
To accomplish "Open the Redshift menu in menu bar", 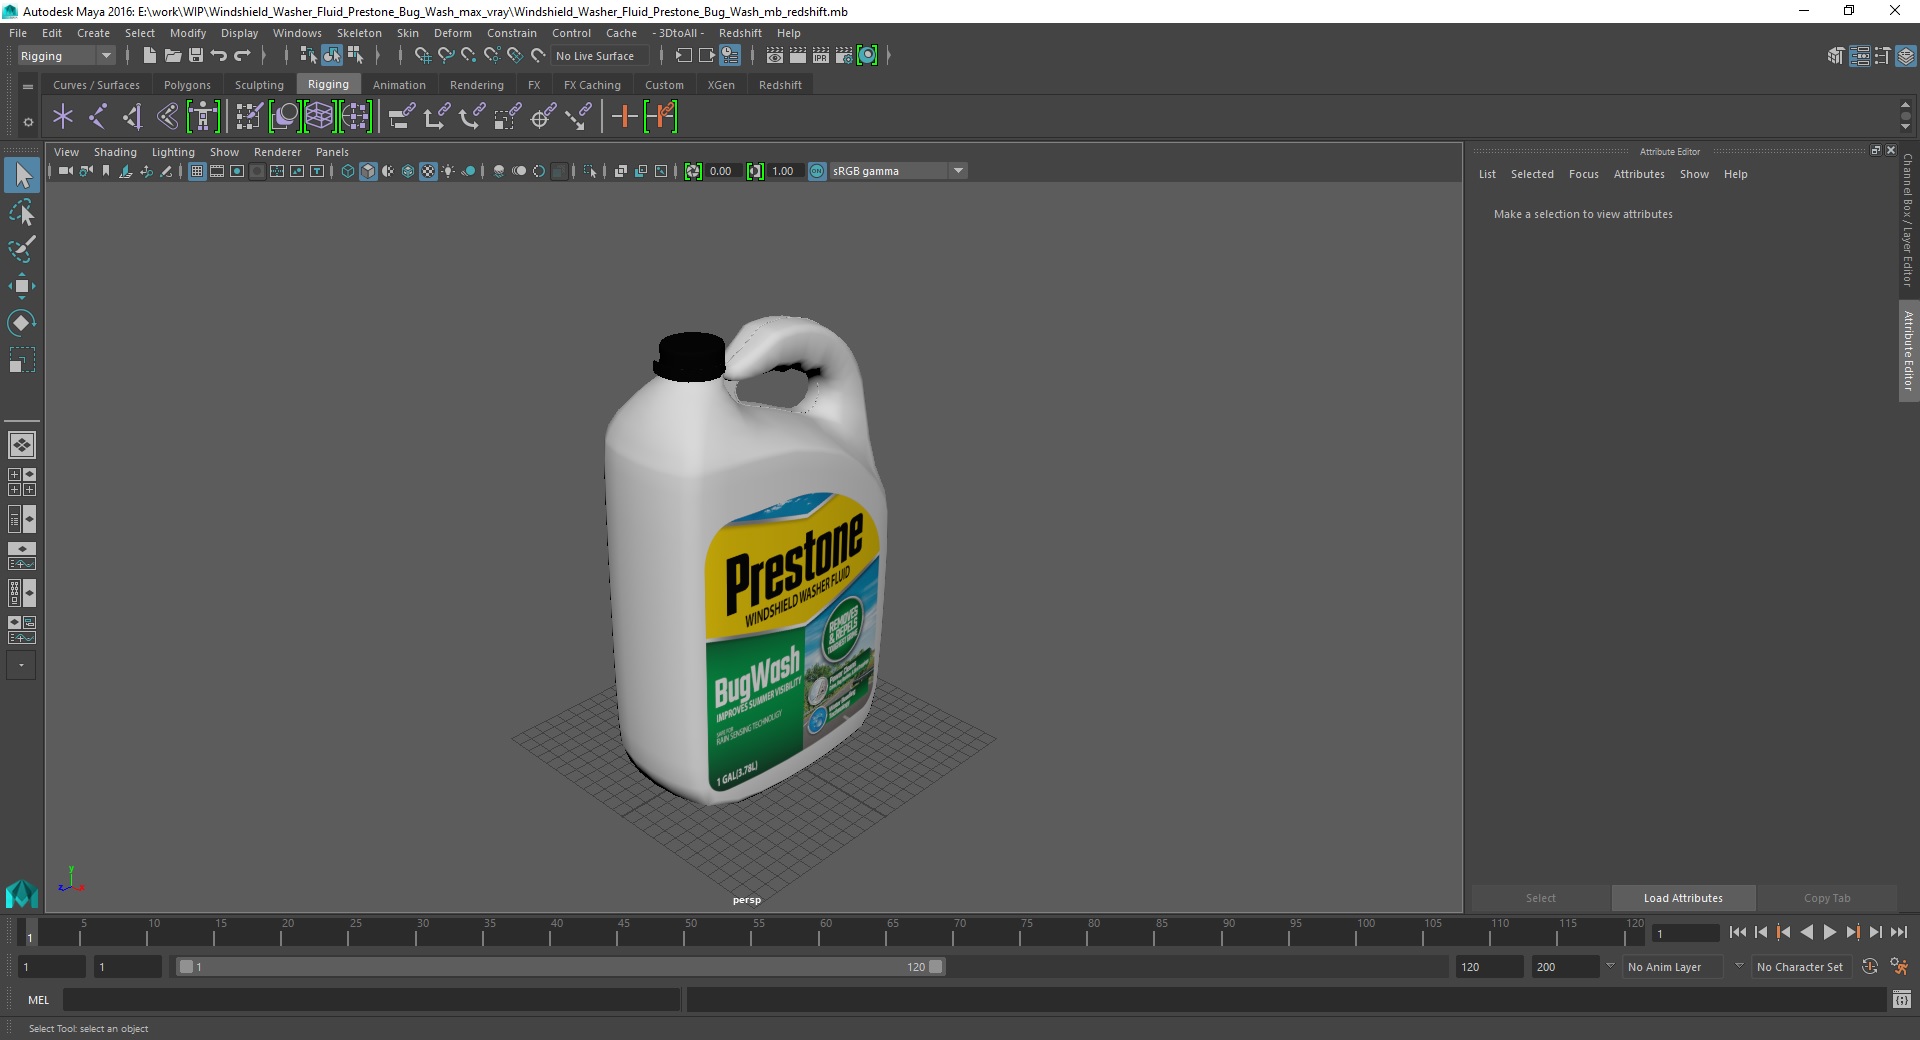I will pyautogui.click(x=740, y=33).
